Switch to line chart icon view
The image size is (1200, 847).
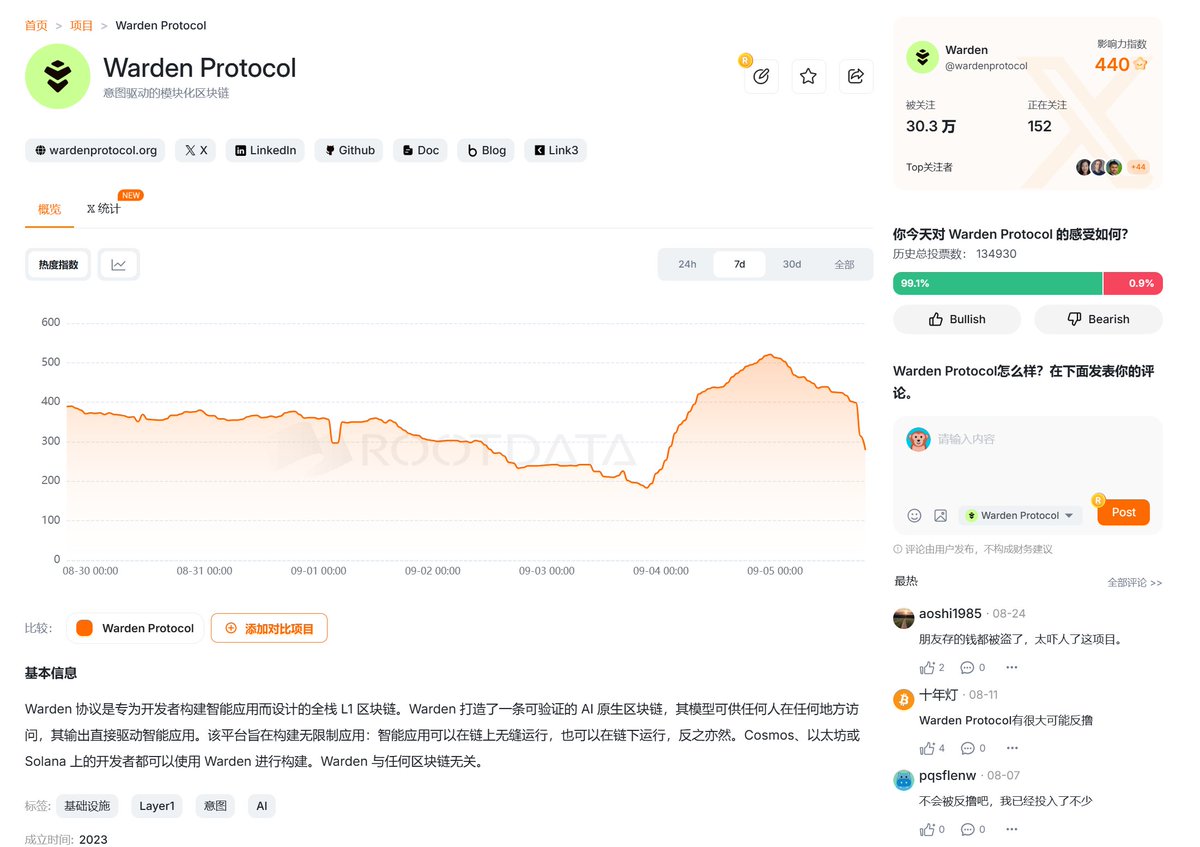tap(119, 265)
